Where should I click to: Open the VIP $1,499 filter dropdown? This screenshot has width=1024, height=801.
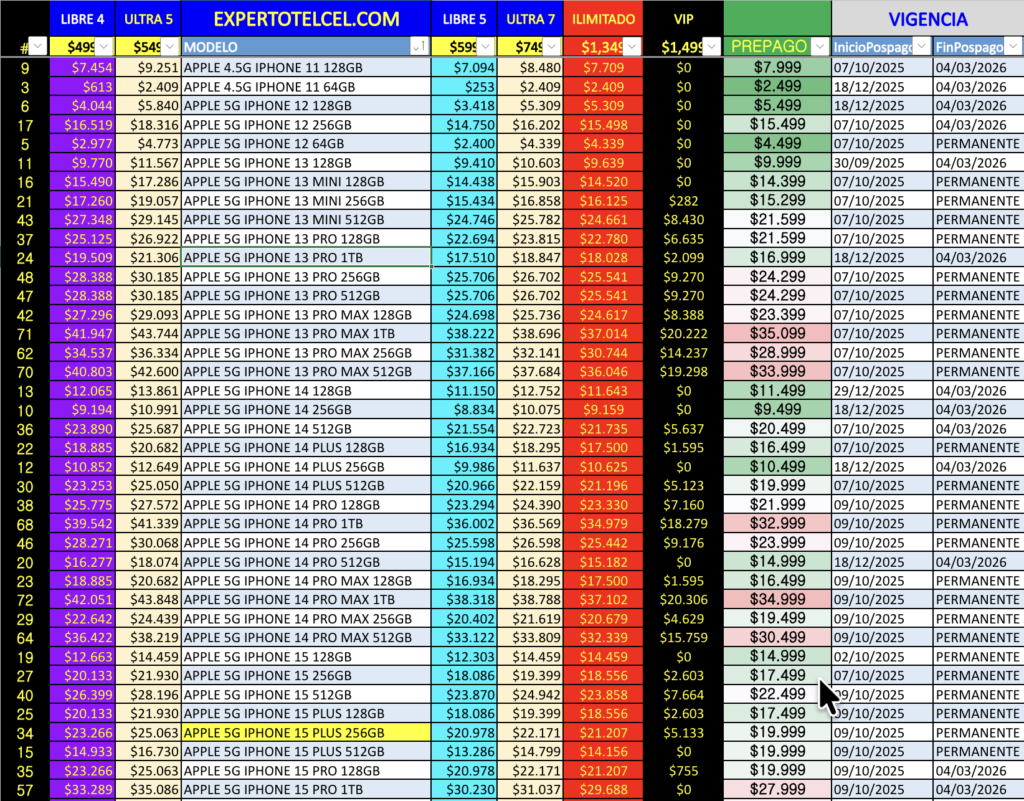(x=711, y=46)
